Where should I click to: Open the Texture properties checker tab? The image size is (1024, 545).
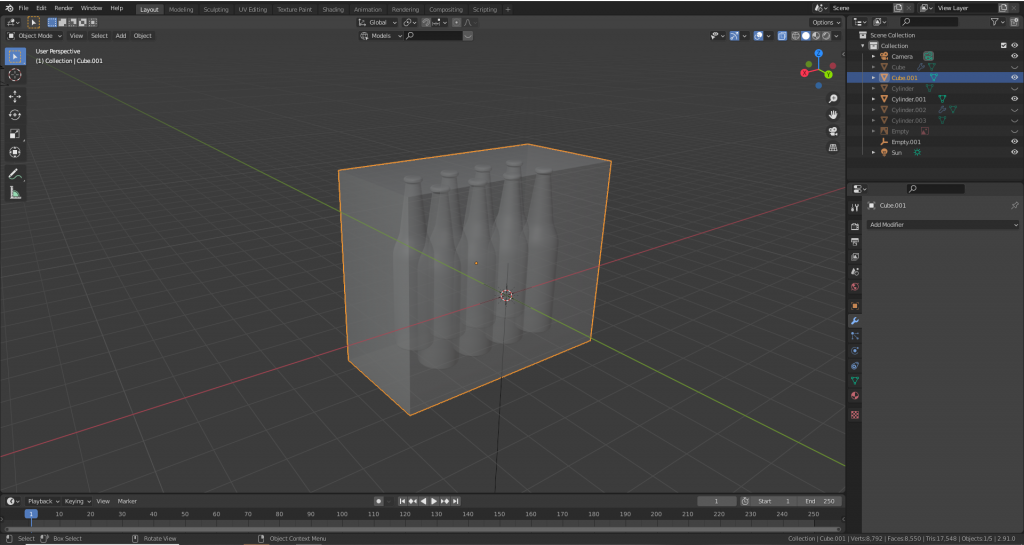click(855, 414)
